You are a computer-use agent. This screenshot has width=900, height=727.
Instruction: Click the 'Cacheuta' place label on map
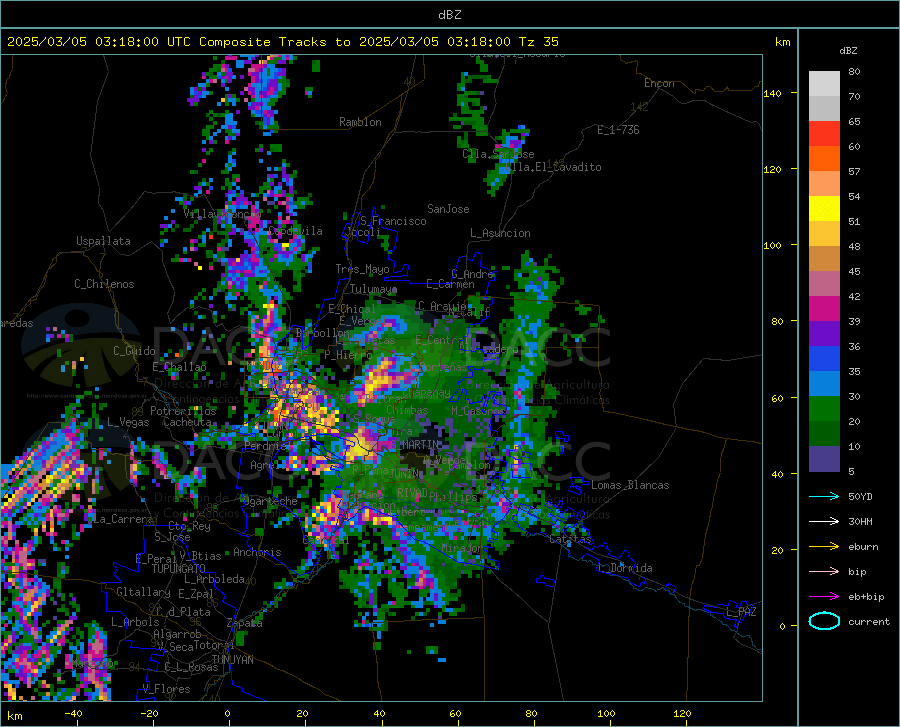point(187,422)
